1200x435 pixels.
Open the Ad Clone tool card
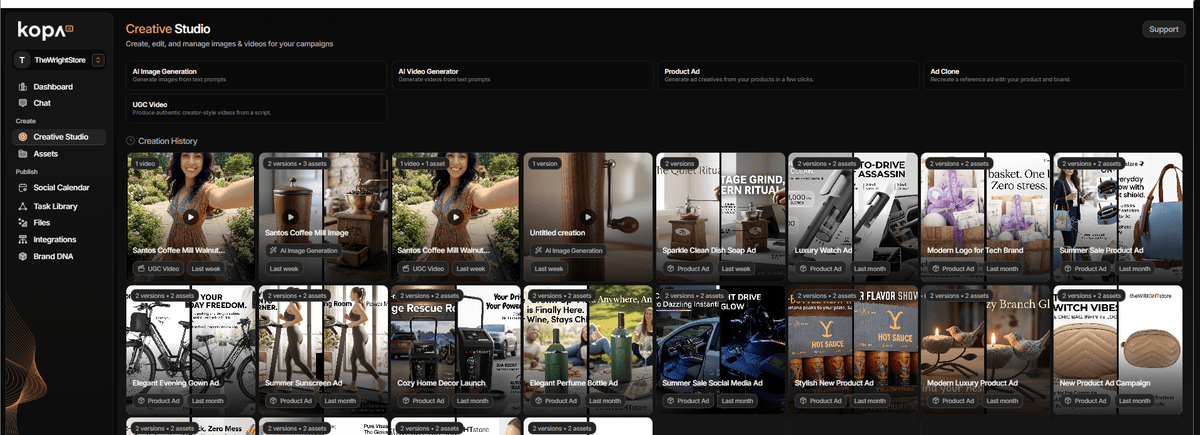(1053, 75)
